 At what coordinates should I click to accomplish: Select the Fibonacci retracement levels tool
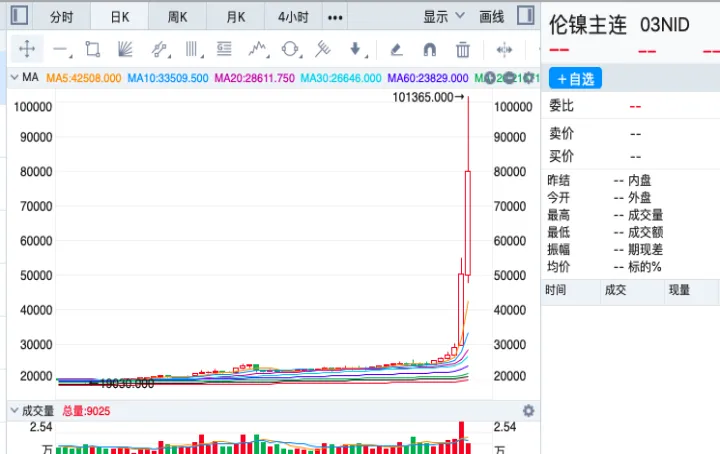(224, 49)
